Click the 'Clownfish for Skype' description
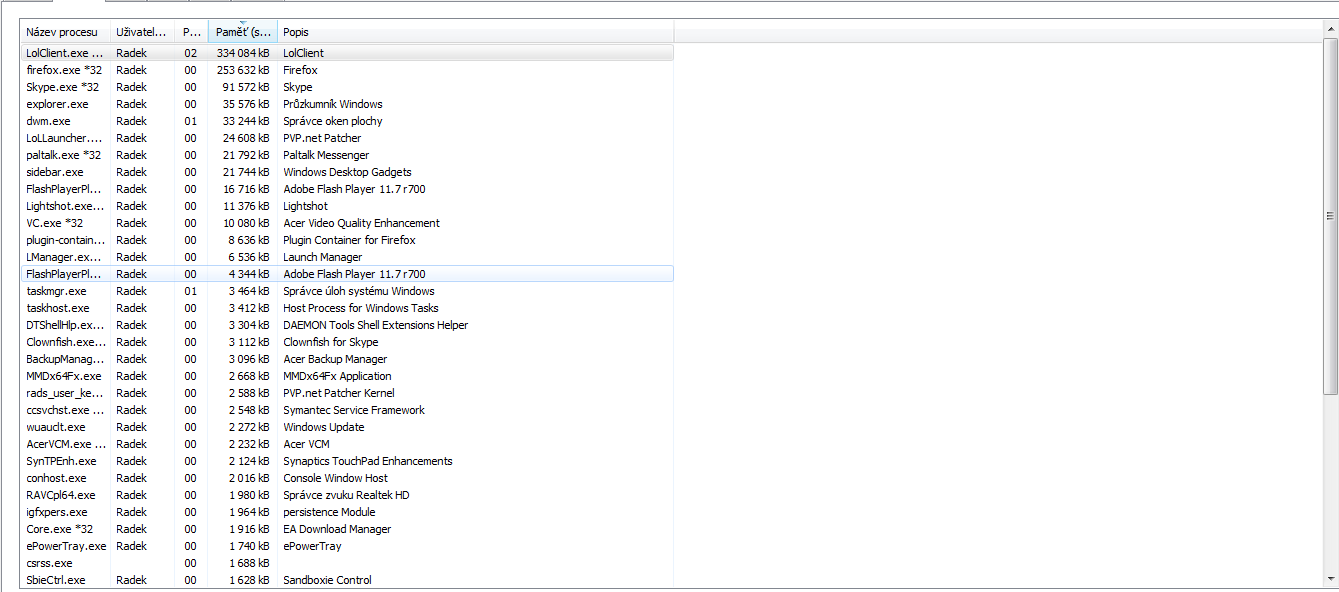The width and height of the screenshot is (1339, 592). [330, 342]
